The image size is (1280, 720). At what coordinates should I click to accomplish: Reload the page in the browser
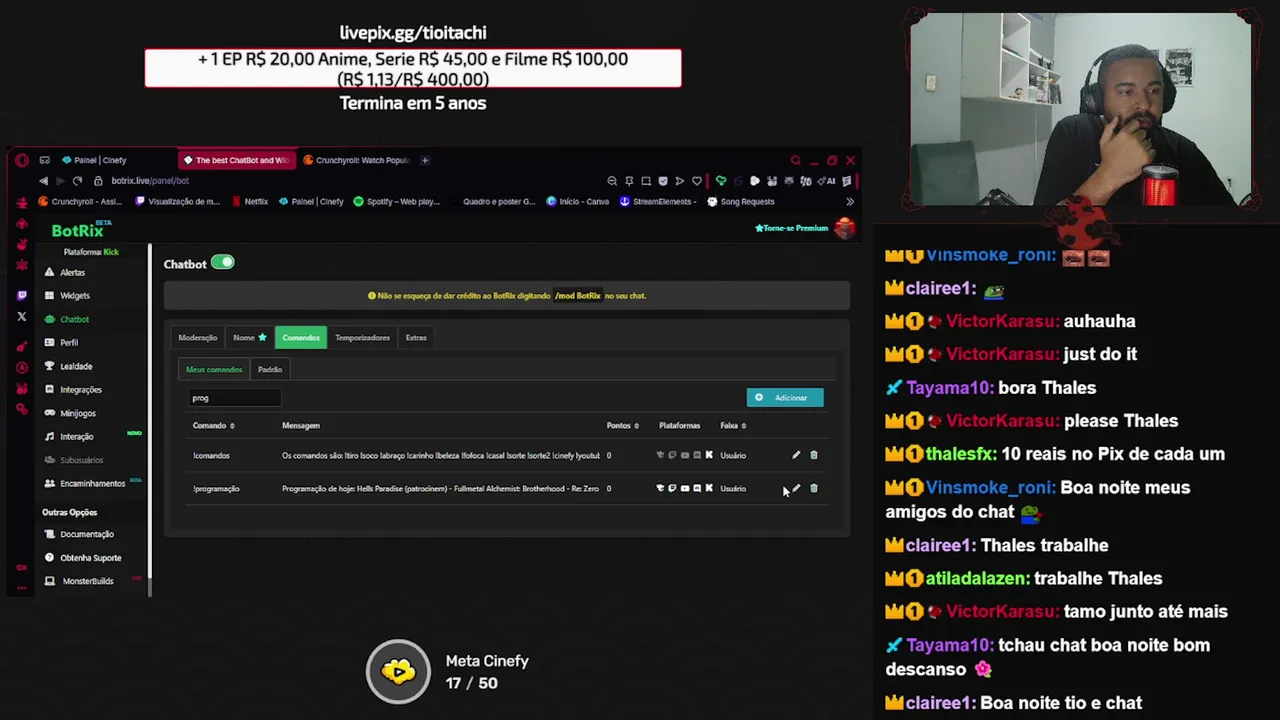click(77, 181)
